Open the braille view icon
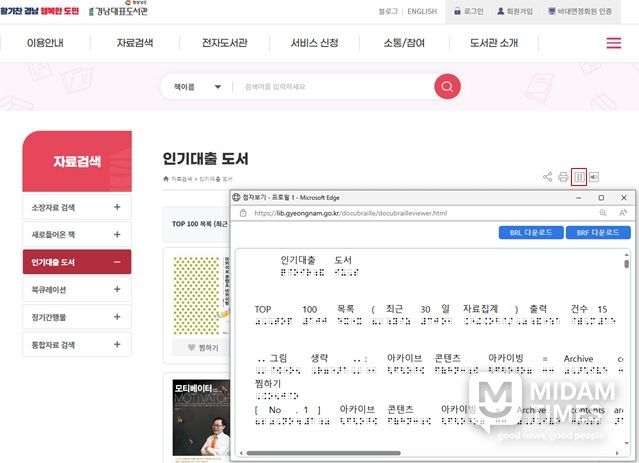The height and width of the screenshot is (463, 639). coord(579,177)
